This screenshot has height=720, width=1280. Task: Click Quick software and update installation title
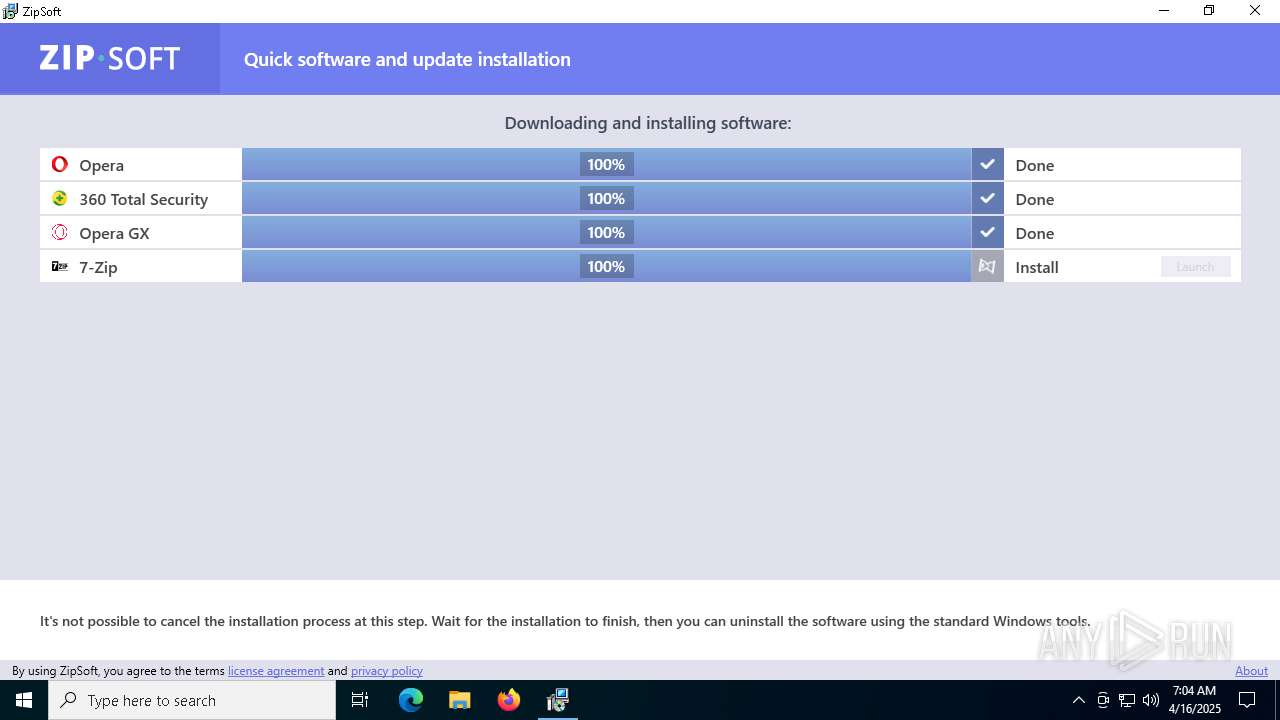[407, 59]
